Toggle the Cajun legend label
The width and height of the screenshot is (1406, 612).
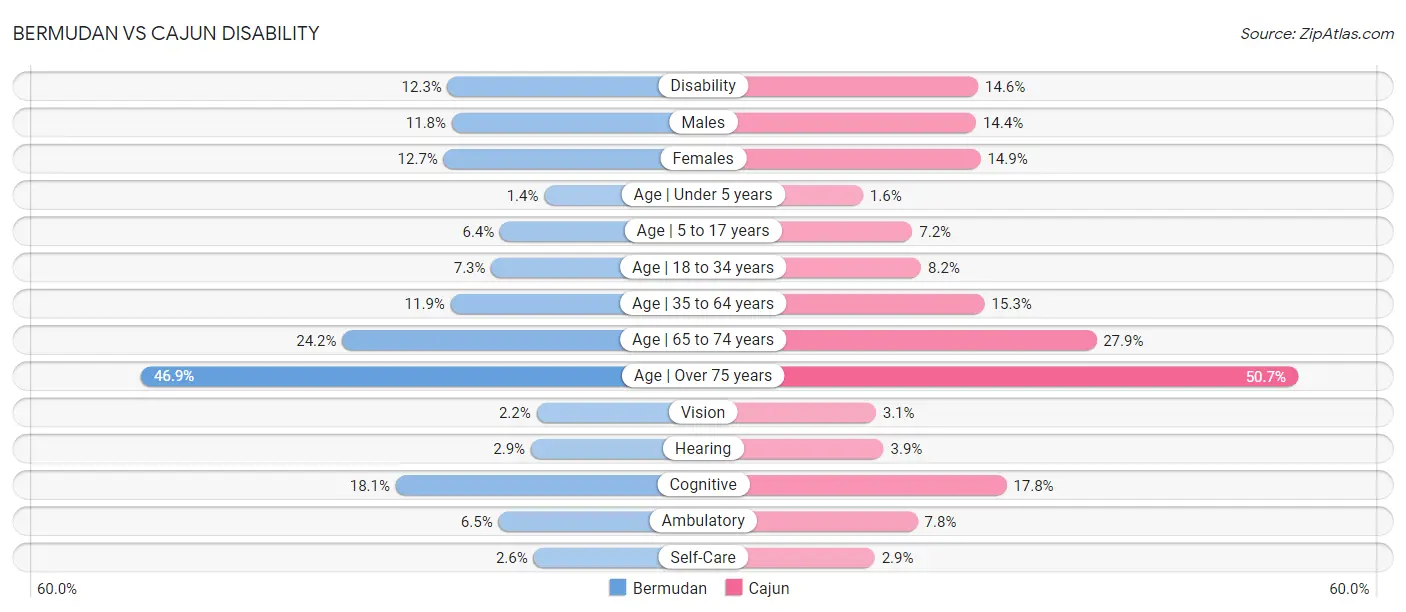pos(769,588)
